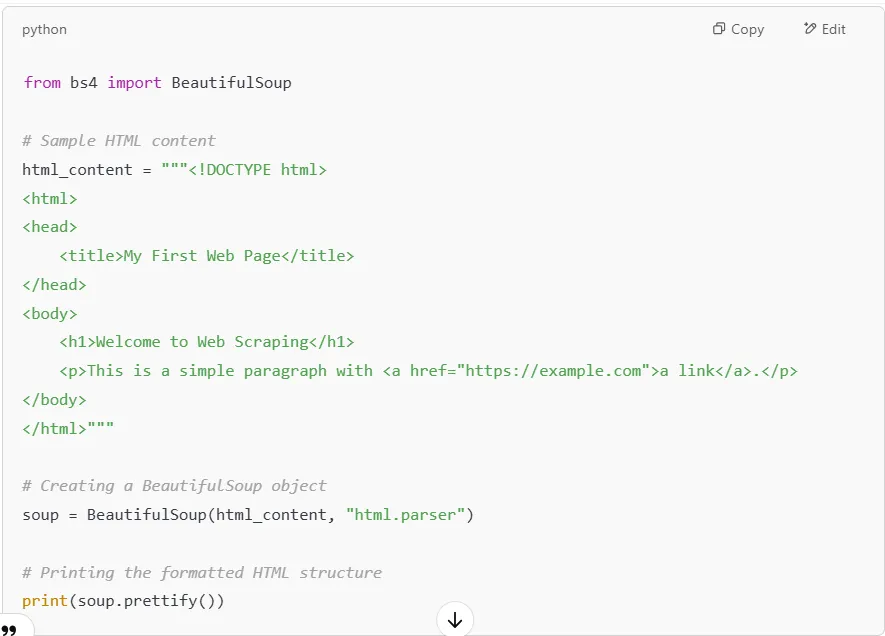Click the "# Printing the formatted HTML structure" comment
Screen dimensions: 885x636
coord(201,573)
